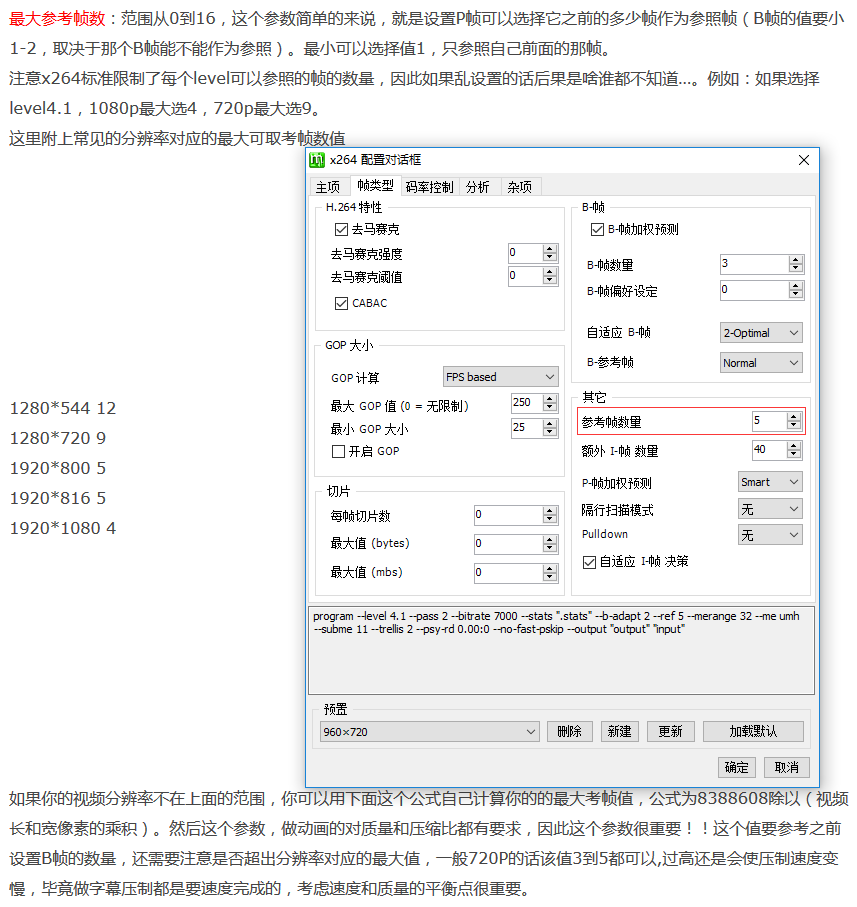The image size is (857, 907).
Task: Close the x264 配置对话框 window
Action: pos(803,160)
